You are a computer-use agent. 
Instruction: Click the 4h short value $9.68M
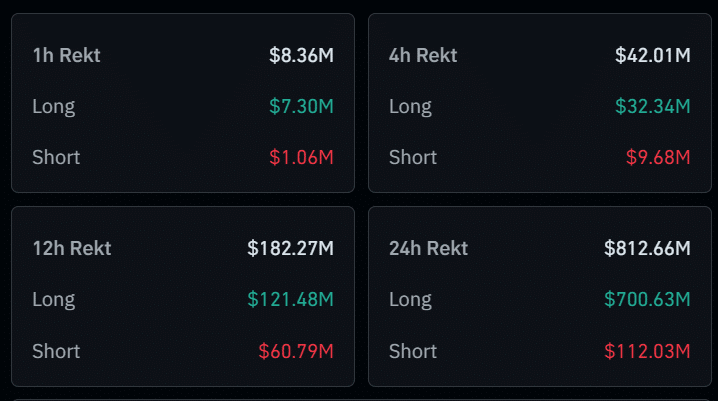658,157
